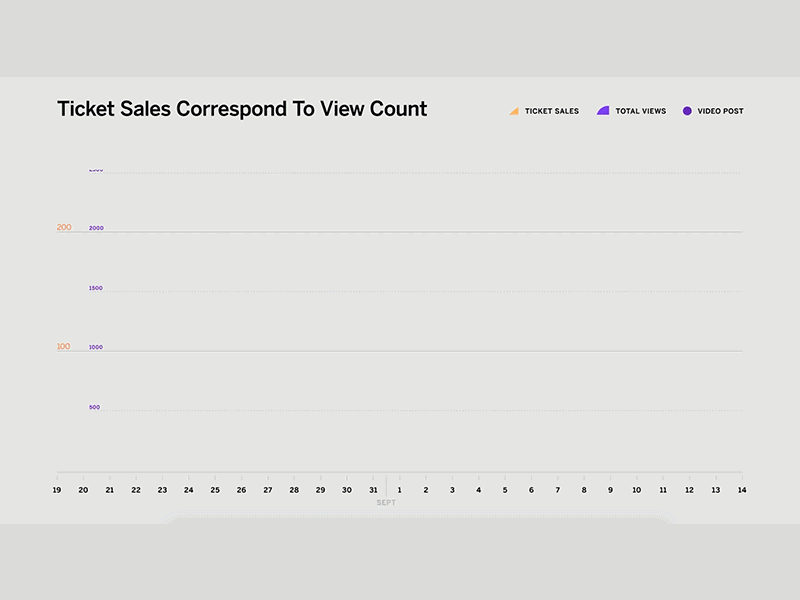
Task: Click the orange 200 ticket axis label
Action: [x=64, y=227]
